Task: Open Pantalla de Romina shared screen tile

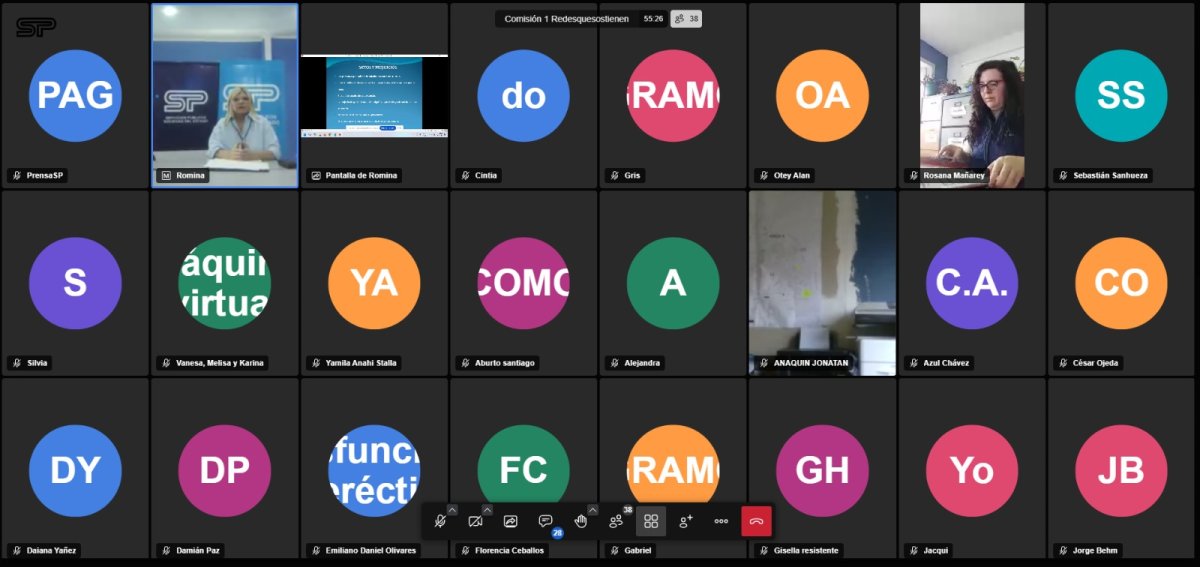Action: [x=374, y=96]
